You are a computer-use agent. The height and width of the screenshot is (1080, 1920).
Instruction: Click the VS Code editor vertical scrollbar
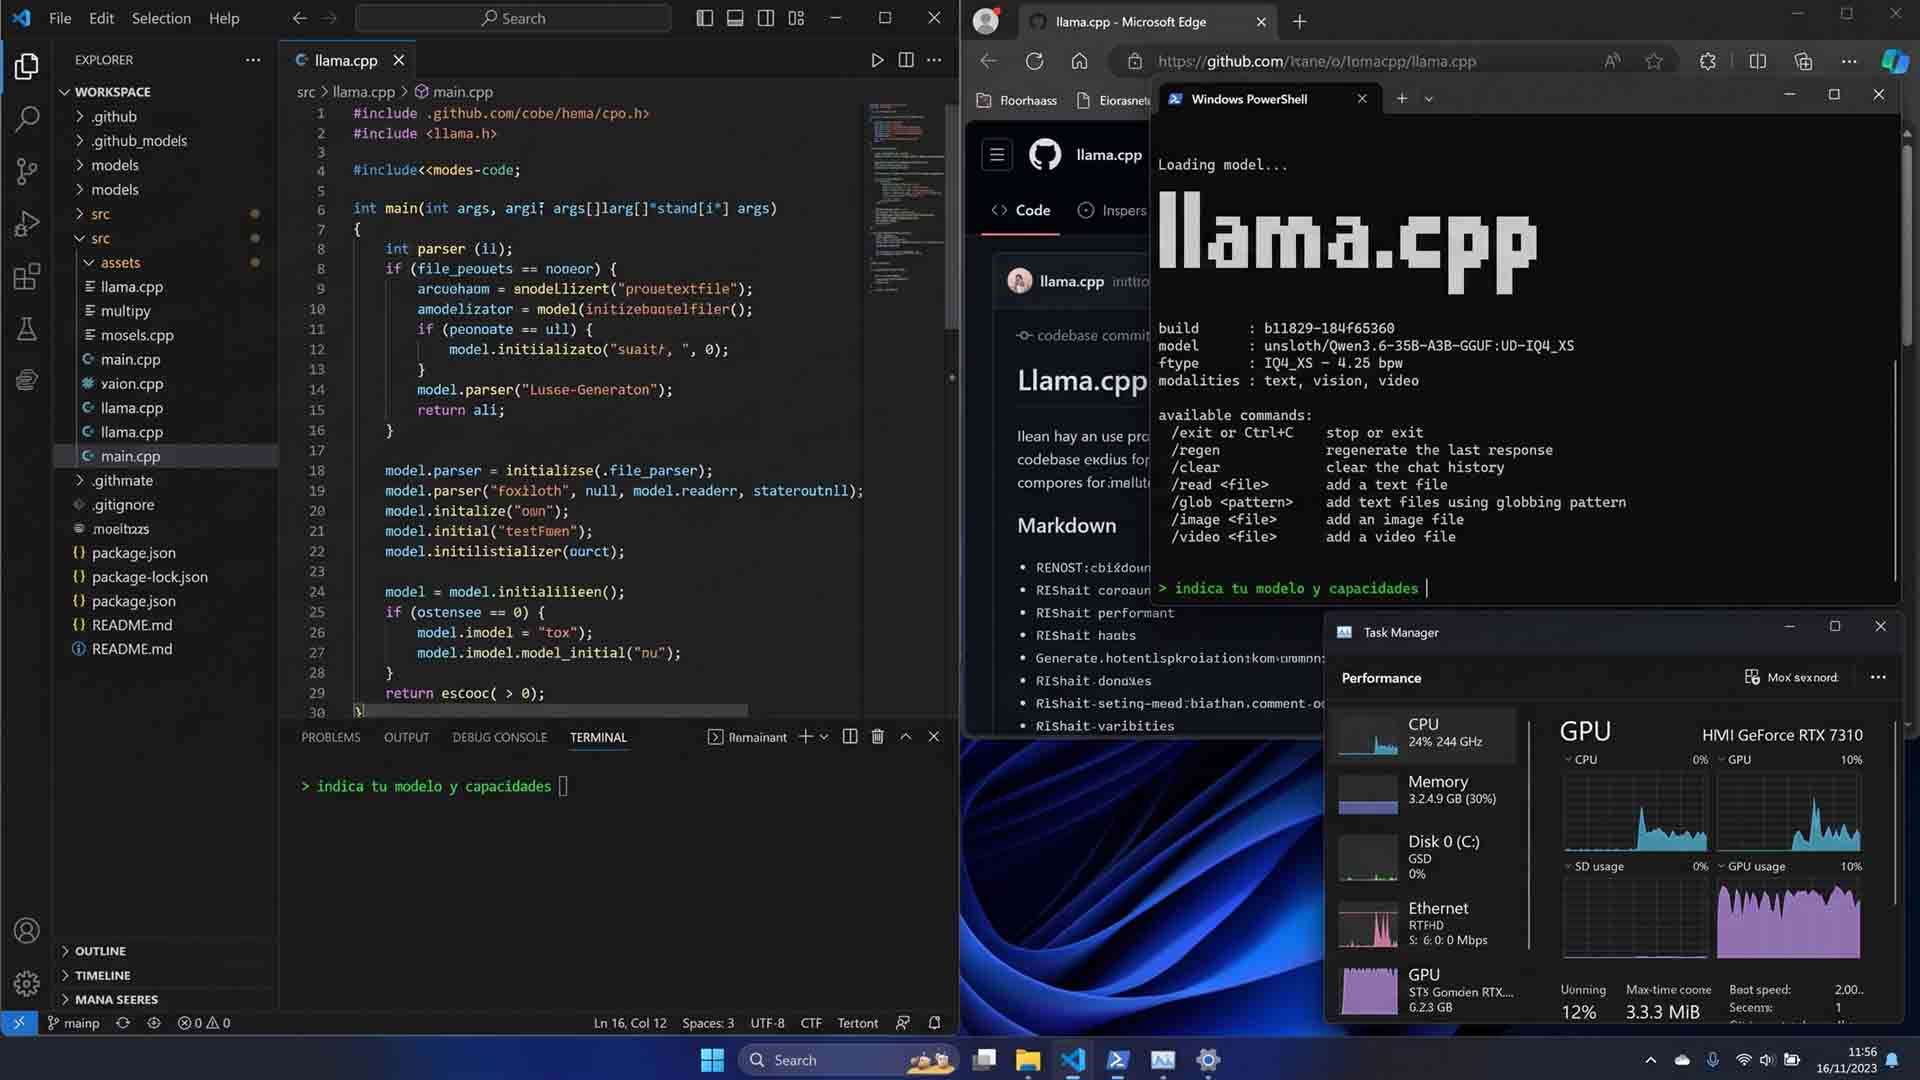(x=952, y=215)
